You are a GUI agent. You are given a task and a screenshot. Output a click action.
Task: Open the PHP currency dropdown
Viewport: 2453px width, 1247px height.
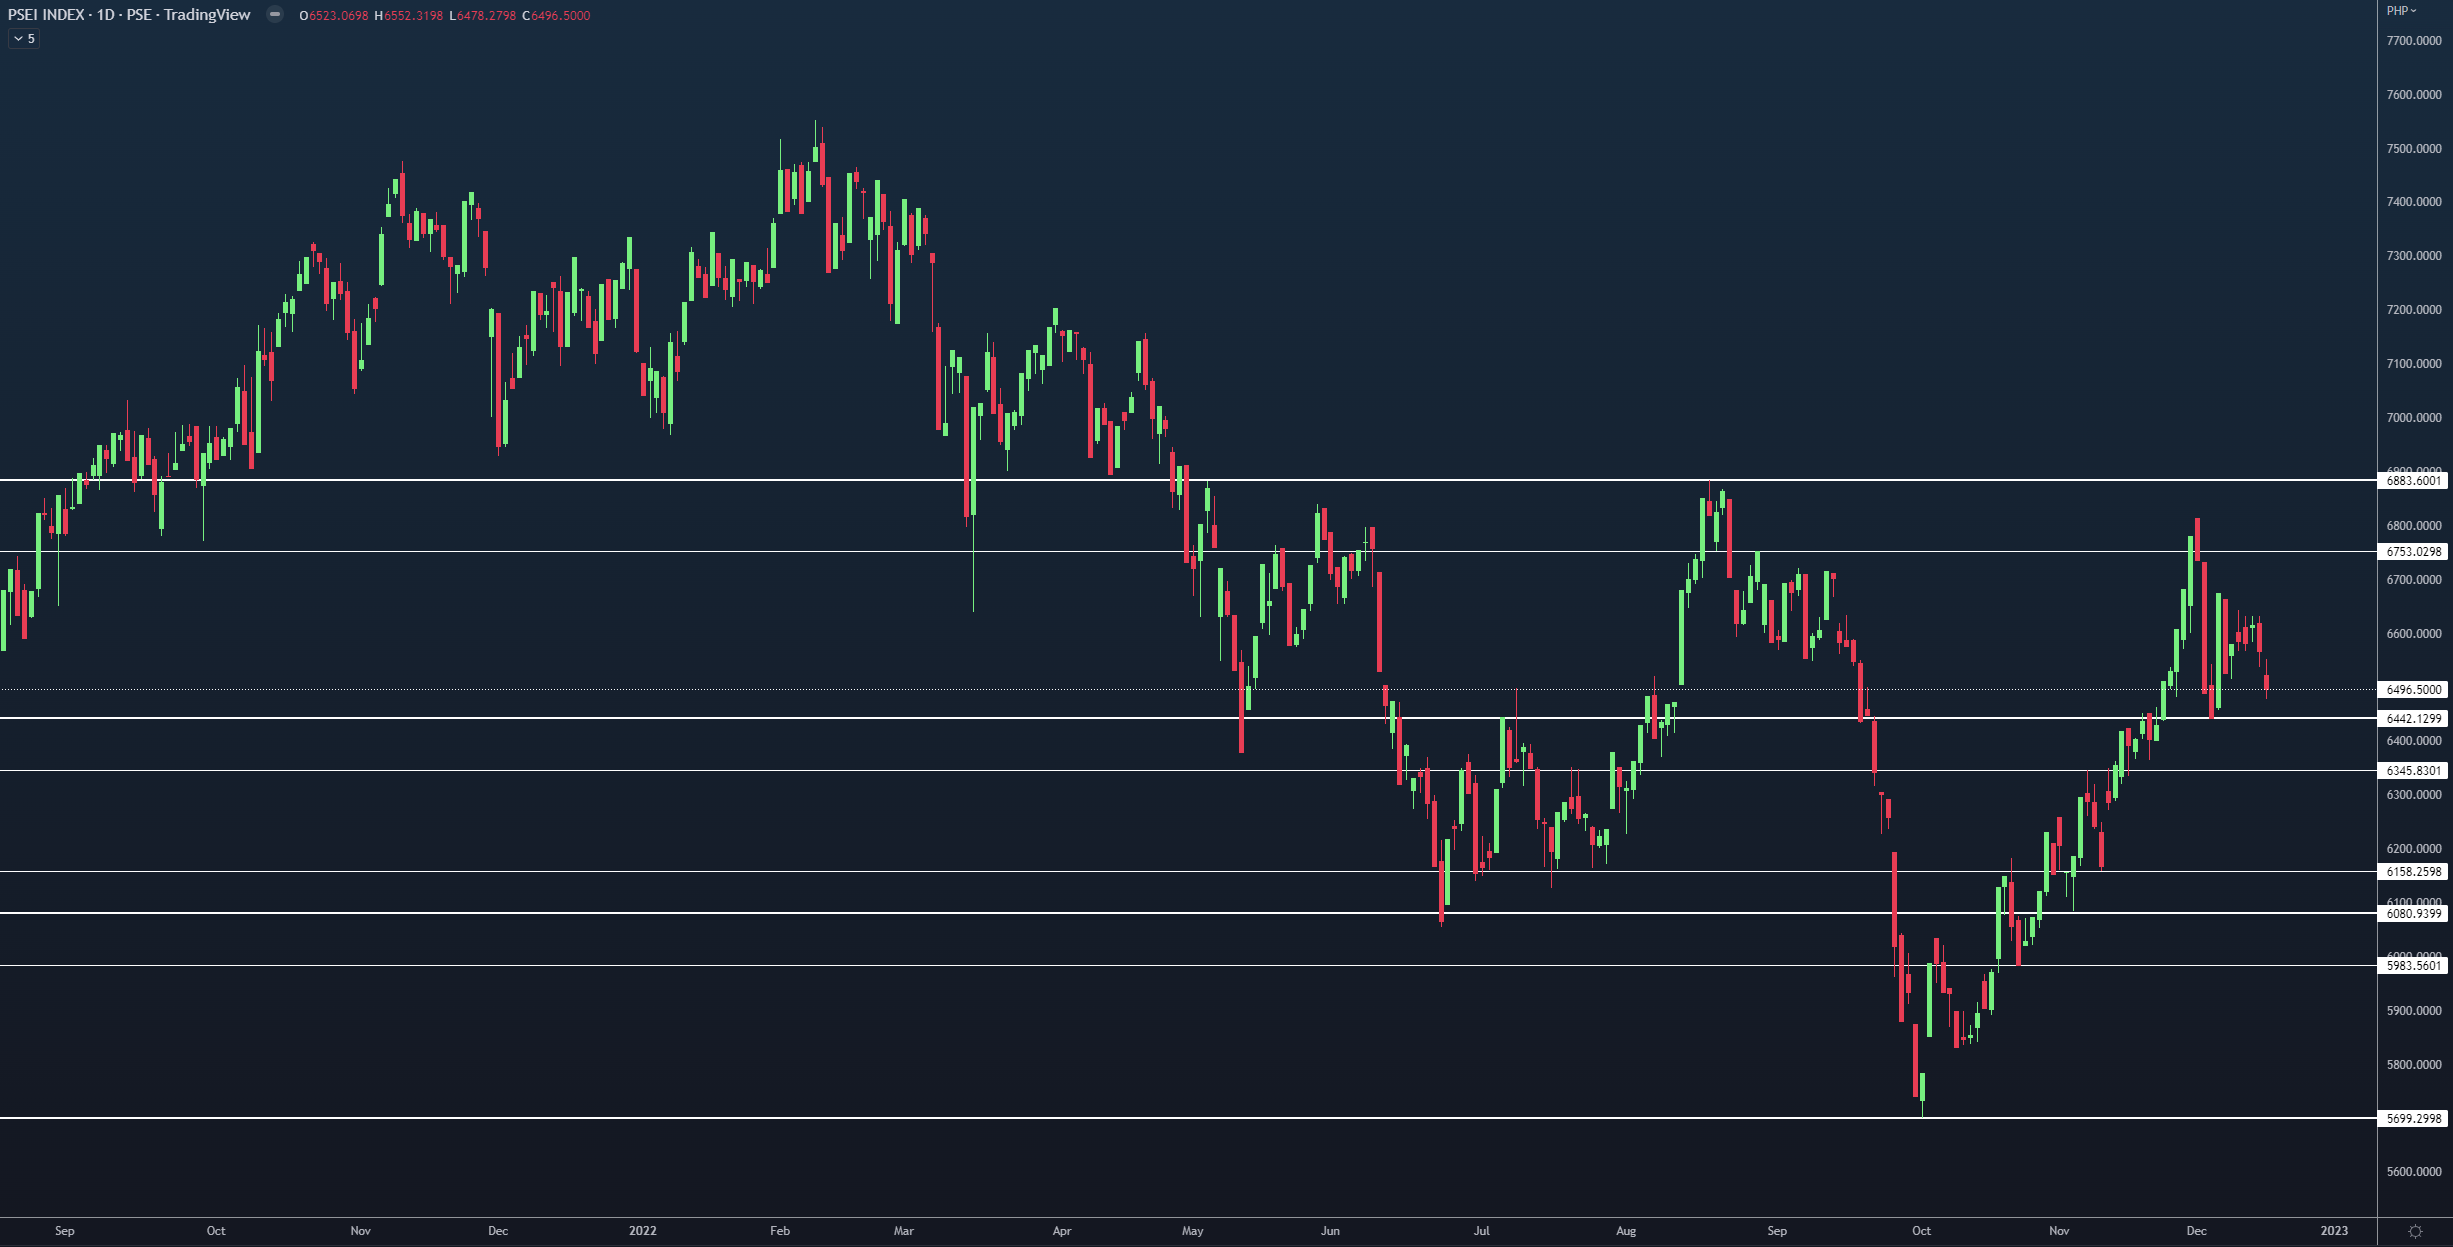coord(2401,11)
